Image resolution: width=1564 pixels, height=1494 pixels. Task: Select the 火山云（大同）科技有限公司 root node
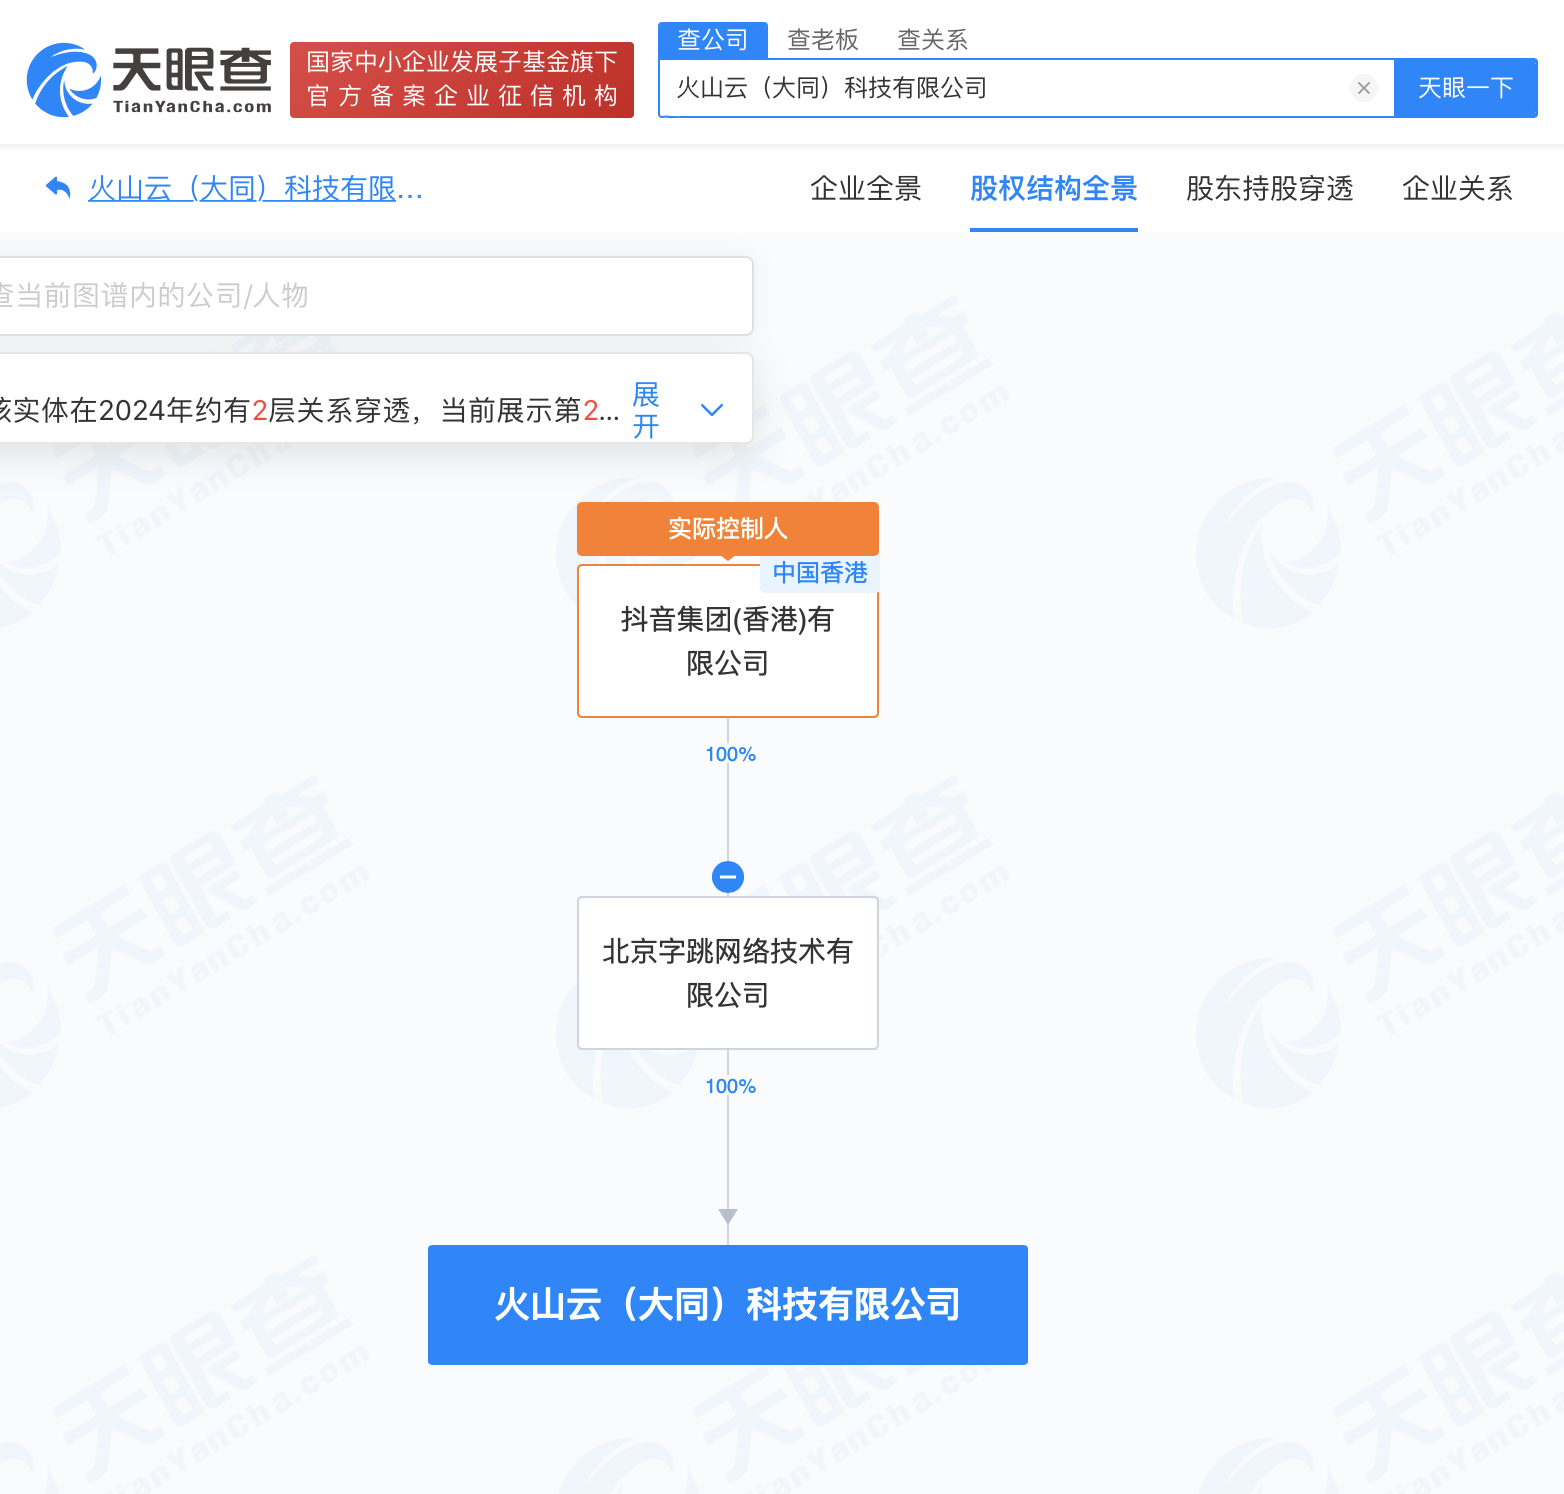[x=728, y=1305]
